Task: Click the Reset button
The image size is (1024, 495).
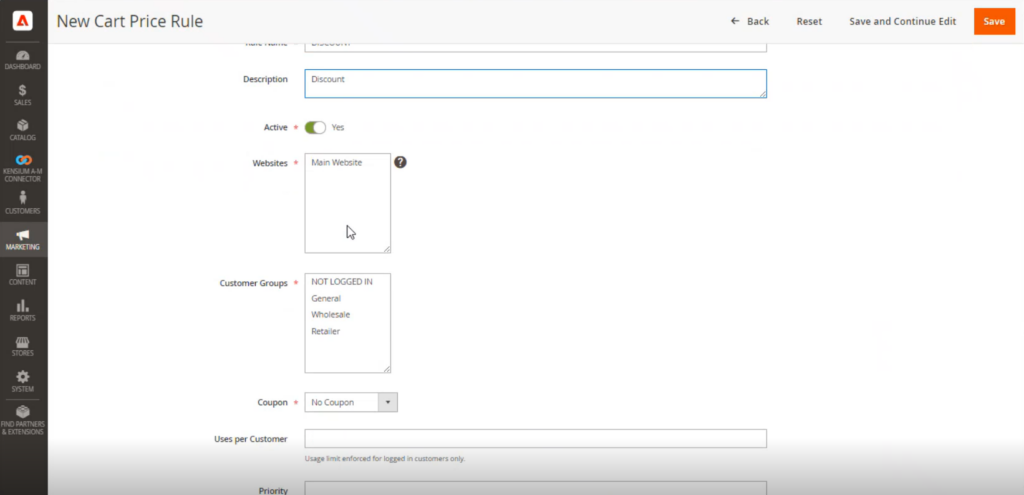Action: pos(809,22)
